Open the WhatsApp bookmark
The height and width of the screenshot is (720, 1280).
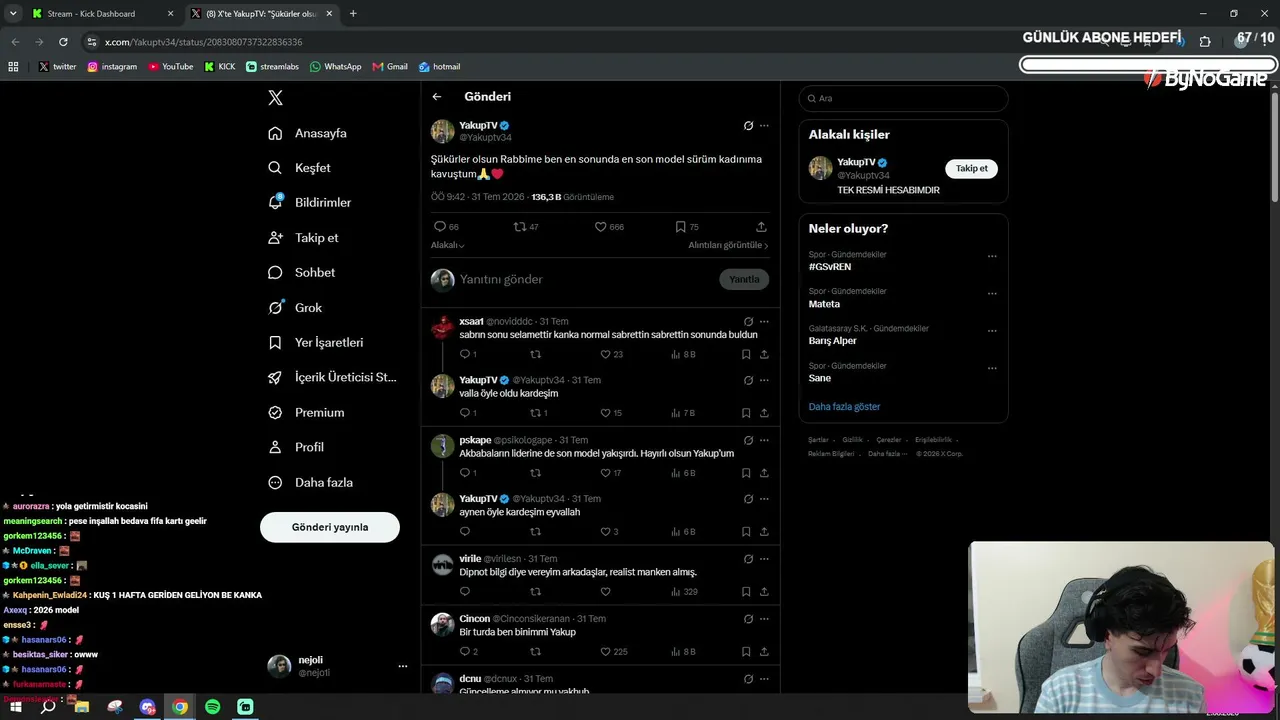click(335, 67)
